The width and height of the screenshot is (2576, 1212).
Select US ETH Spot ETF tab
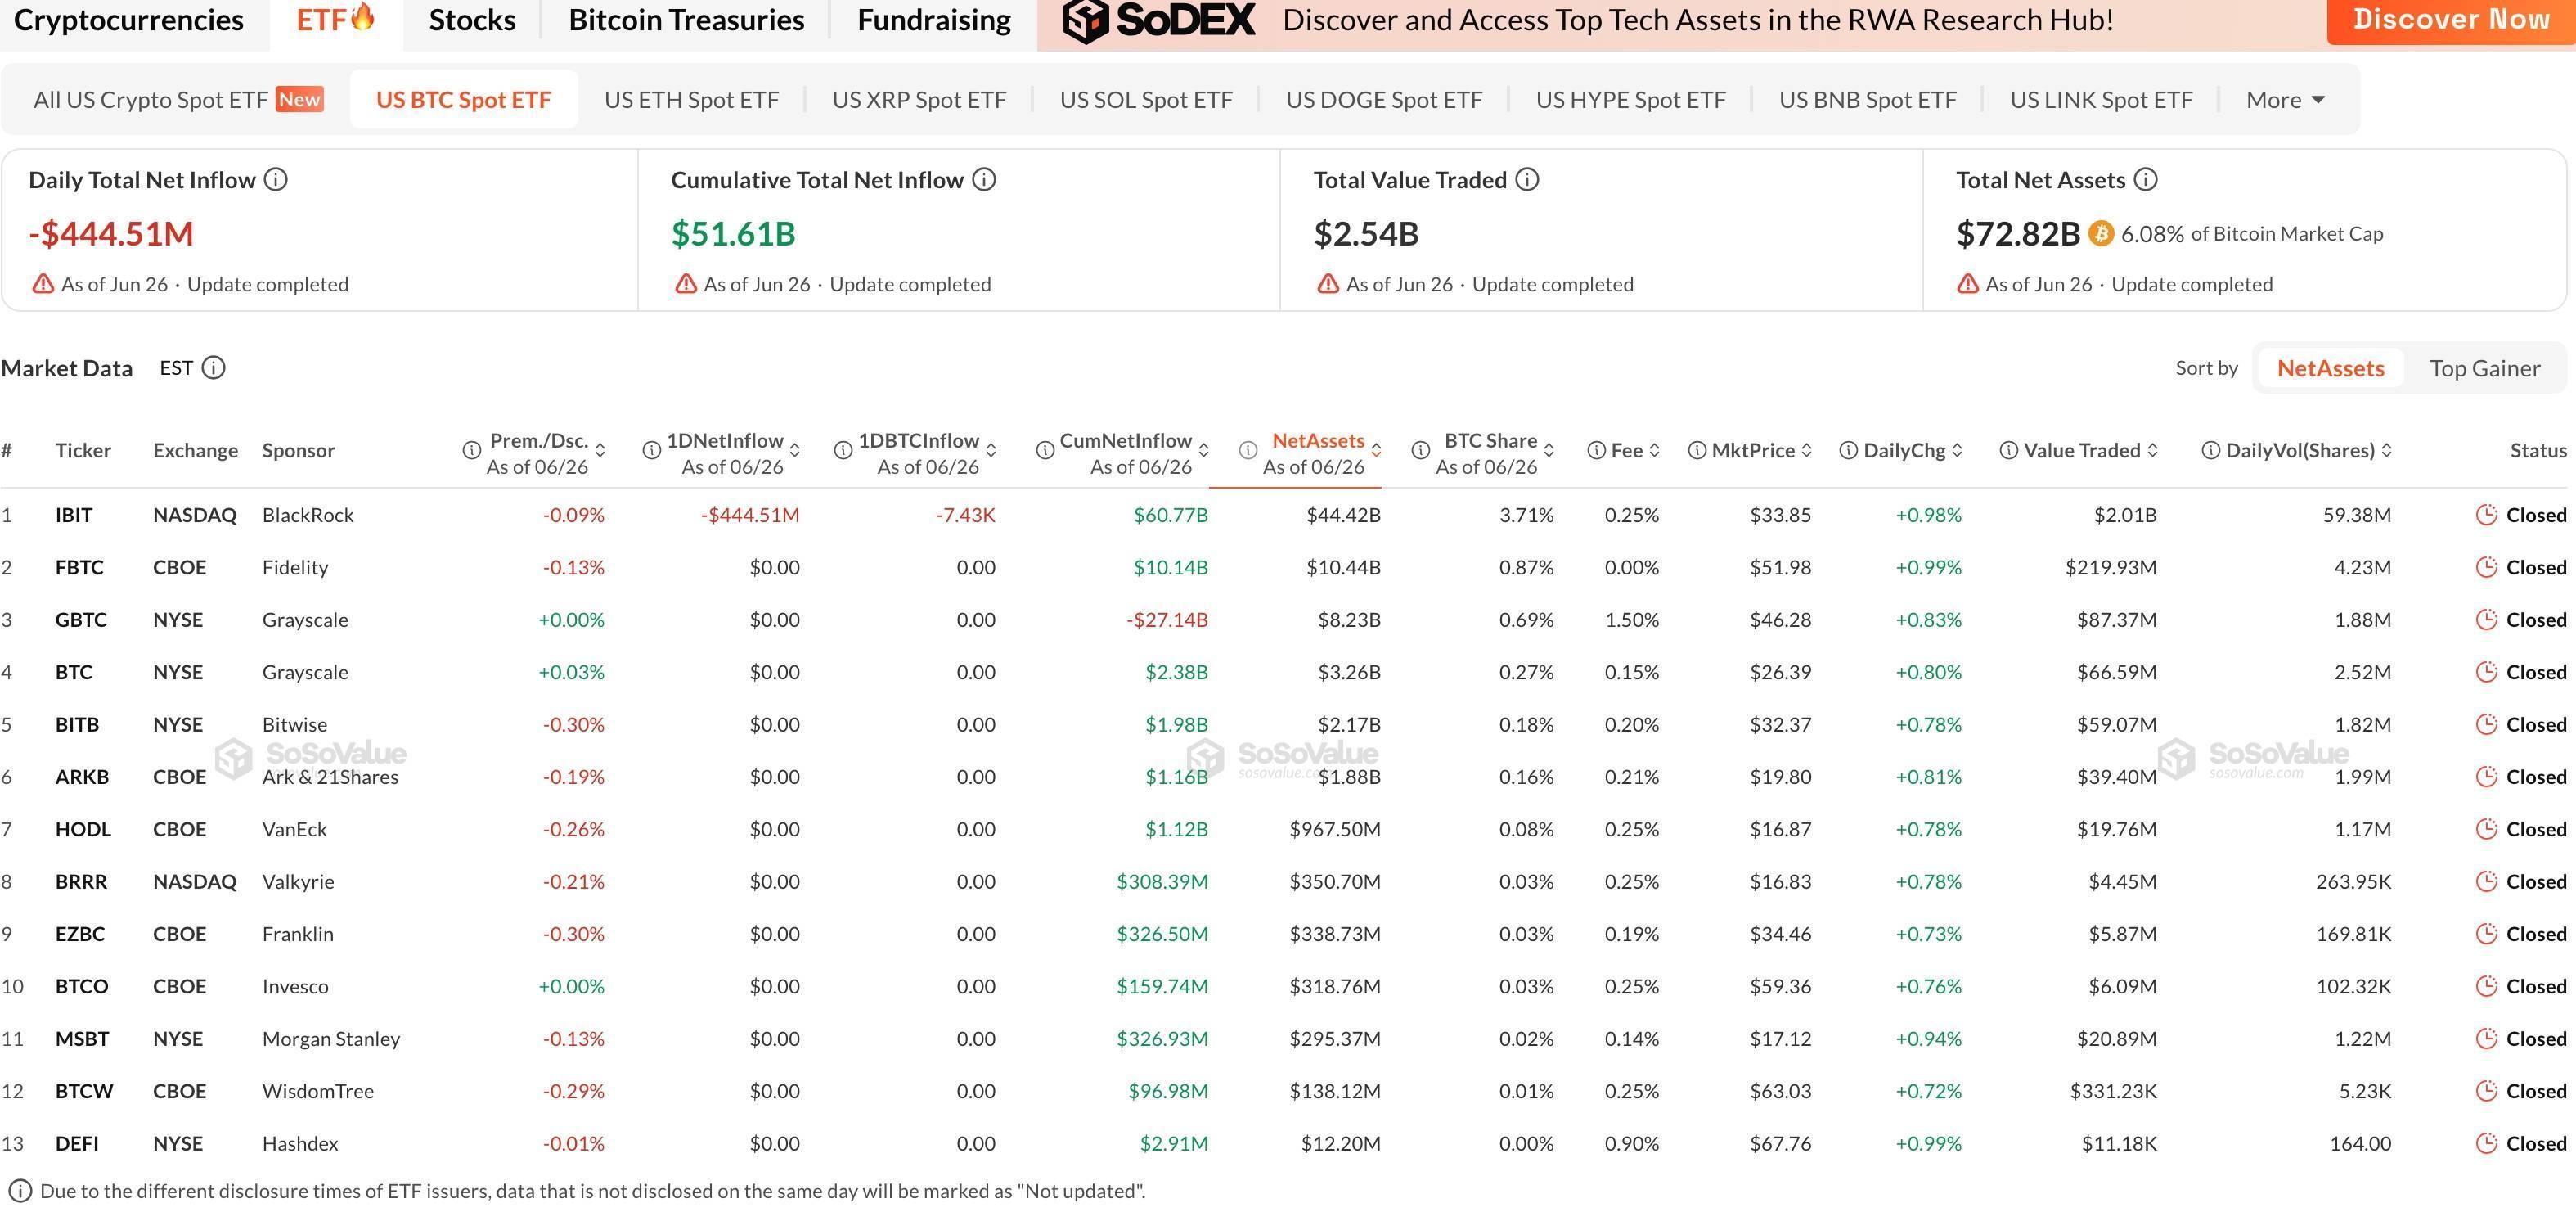[x=691, y=100]
